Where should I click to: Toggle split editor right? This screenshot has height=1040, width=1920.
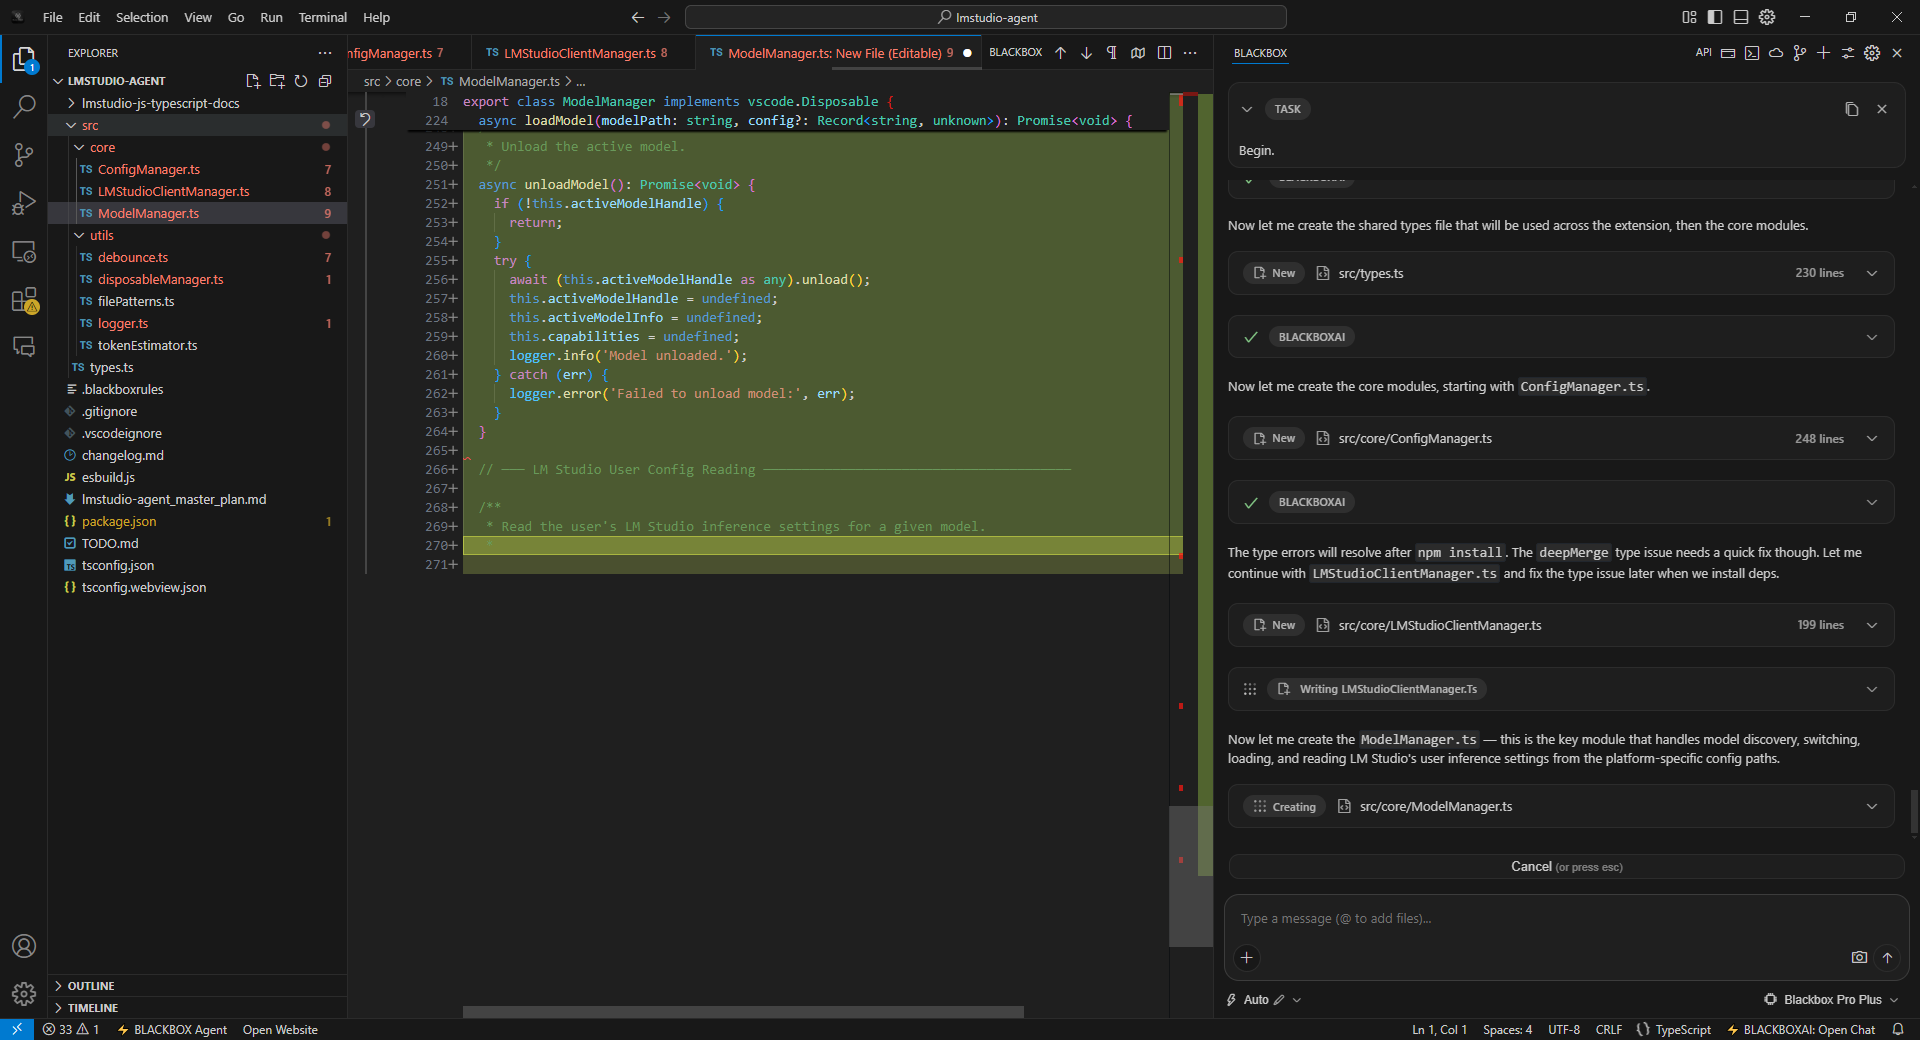pyautogui.click(x=1164, y=53)
